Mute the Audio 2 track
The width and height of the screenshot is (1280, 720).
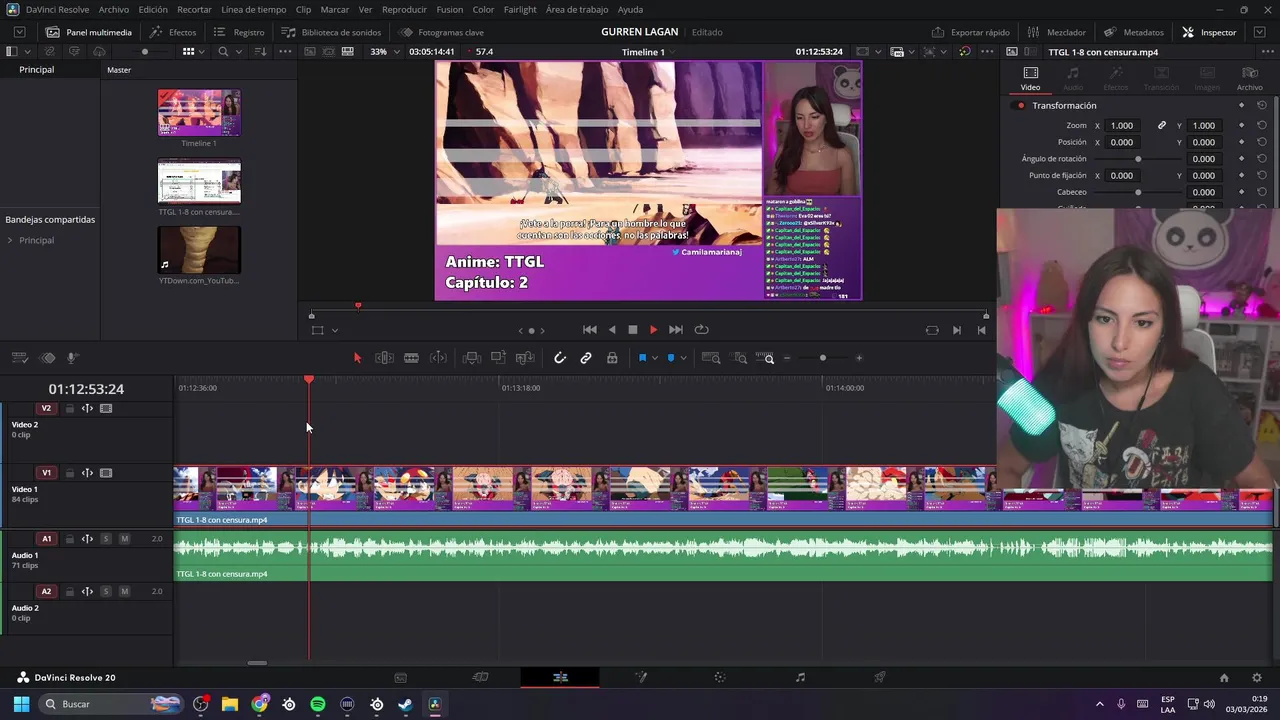pyautogui.click(x=124, y=591)
